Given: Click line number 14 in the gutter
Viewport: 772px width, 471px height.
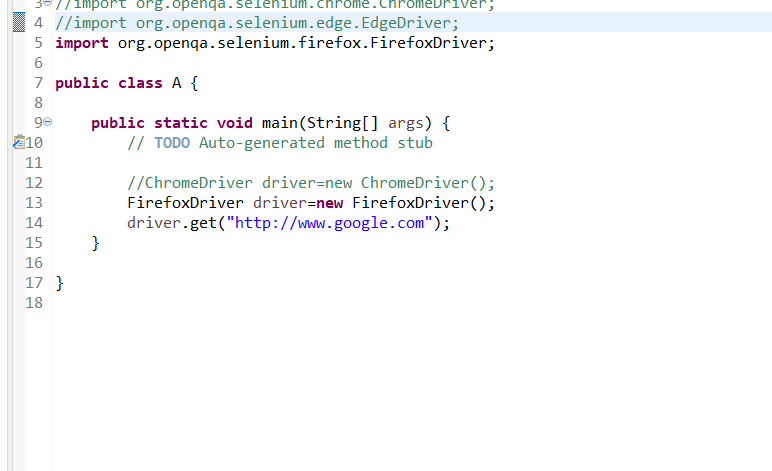Looking at the screenshot, I should 33,223.
